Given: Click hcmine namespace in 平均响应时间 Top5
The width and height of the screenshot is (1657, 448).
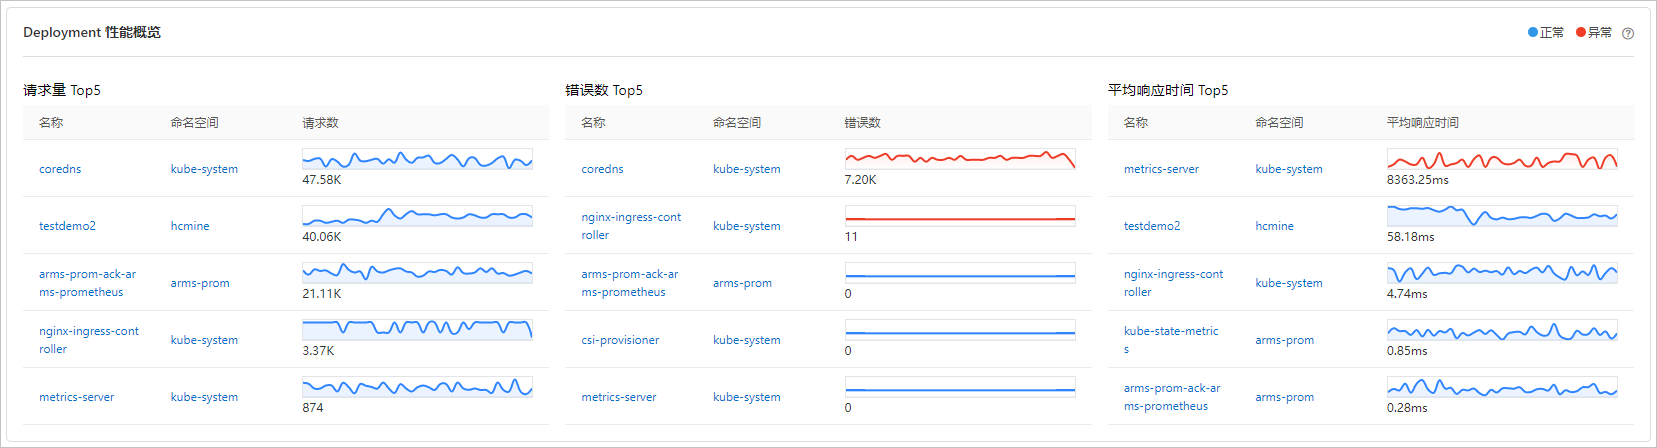Looking at the screenshot, I should click(1275, 226).
